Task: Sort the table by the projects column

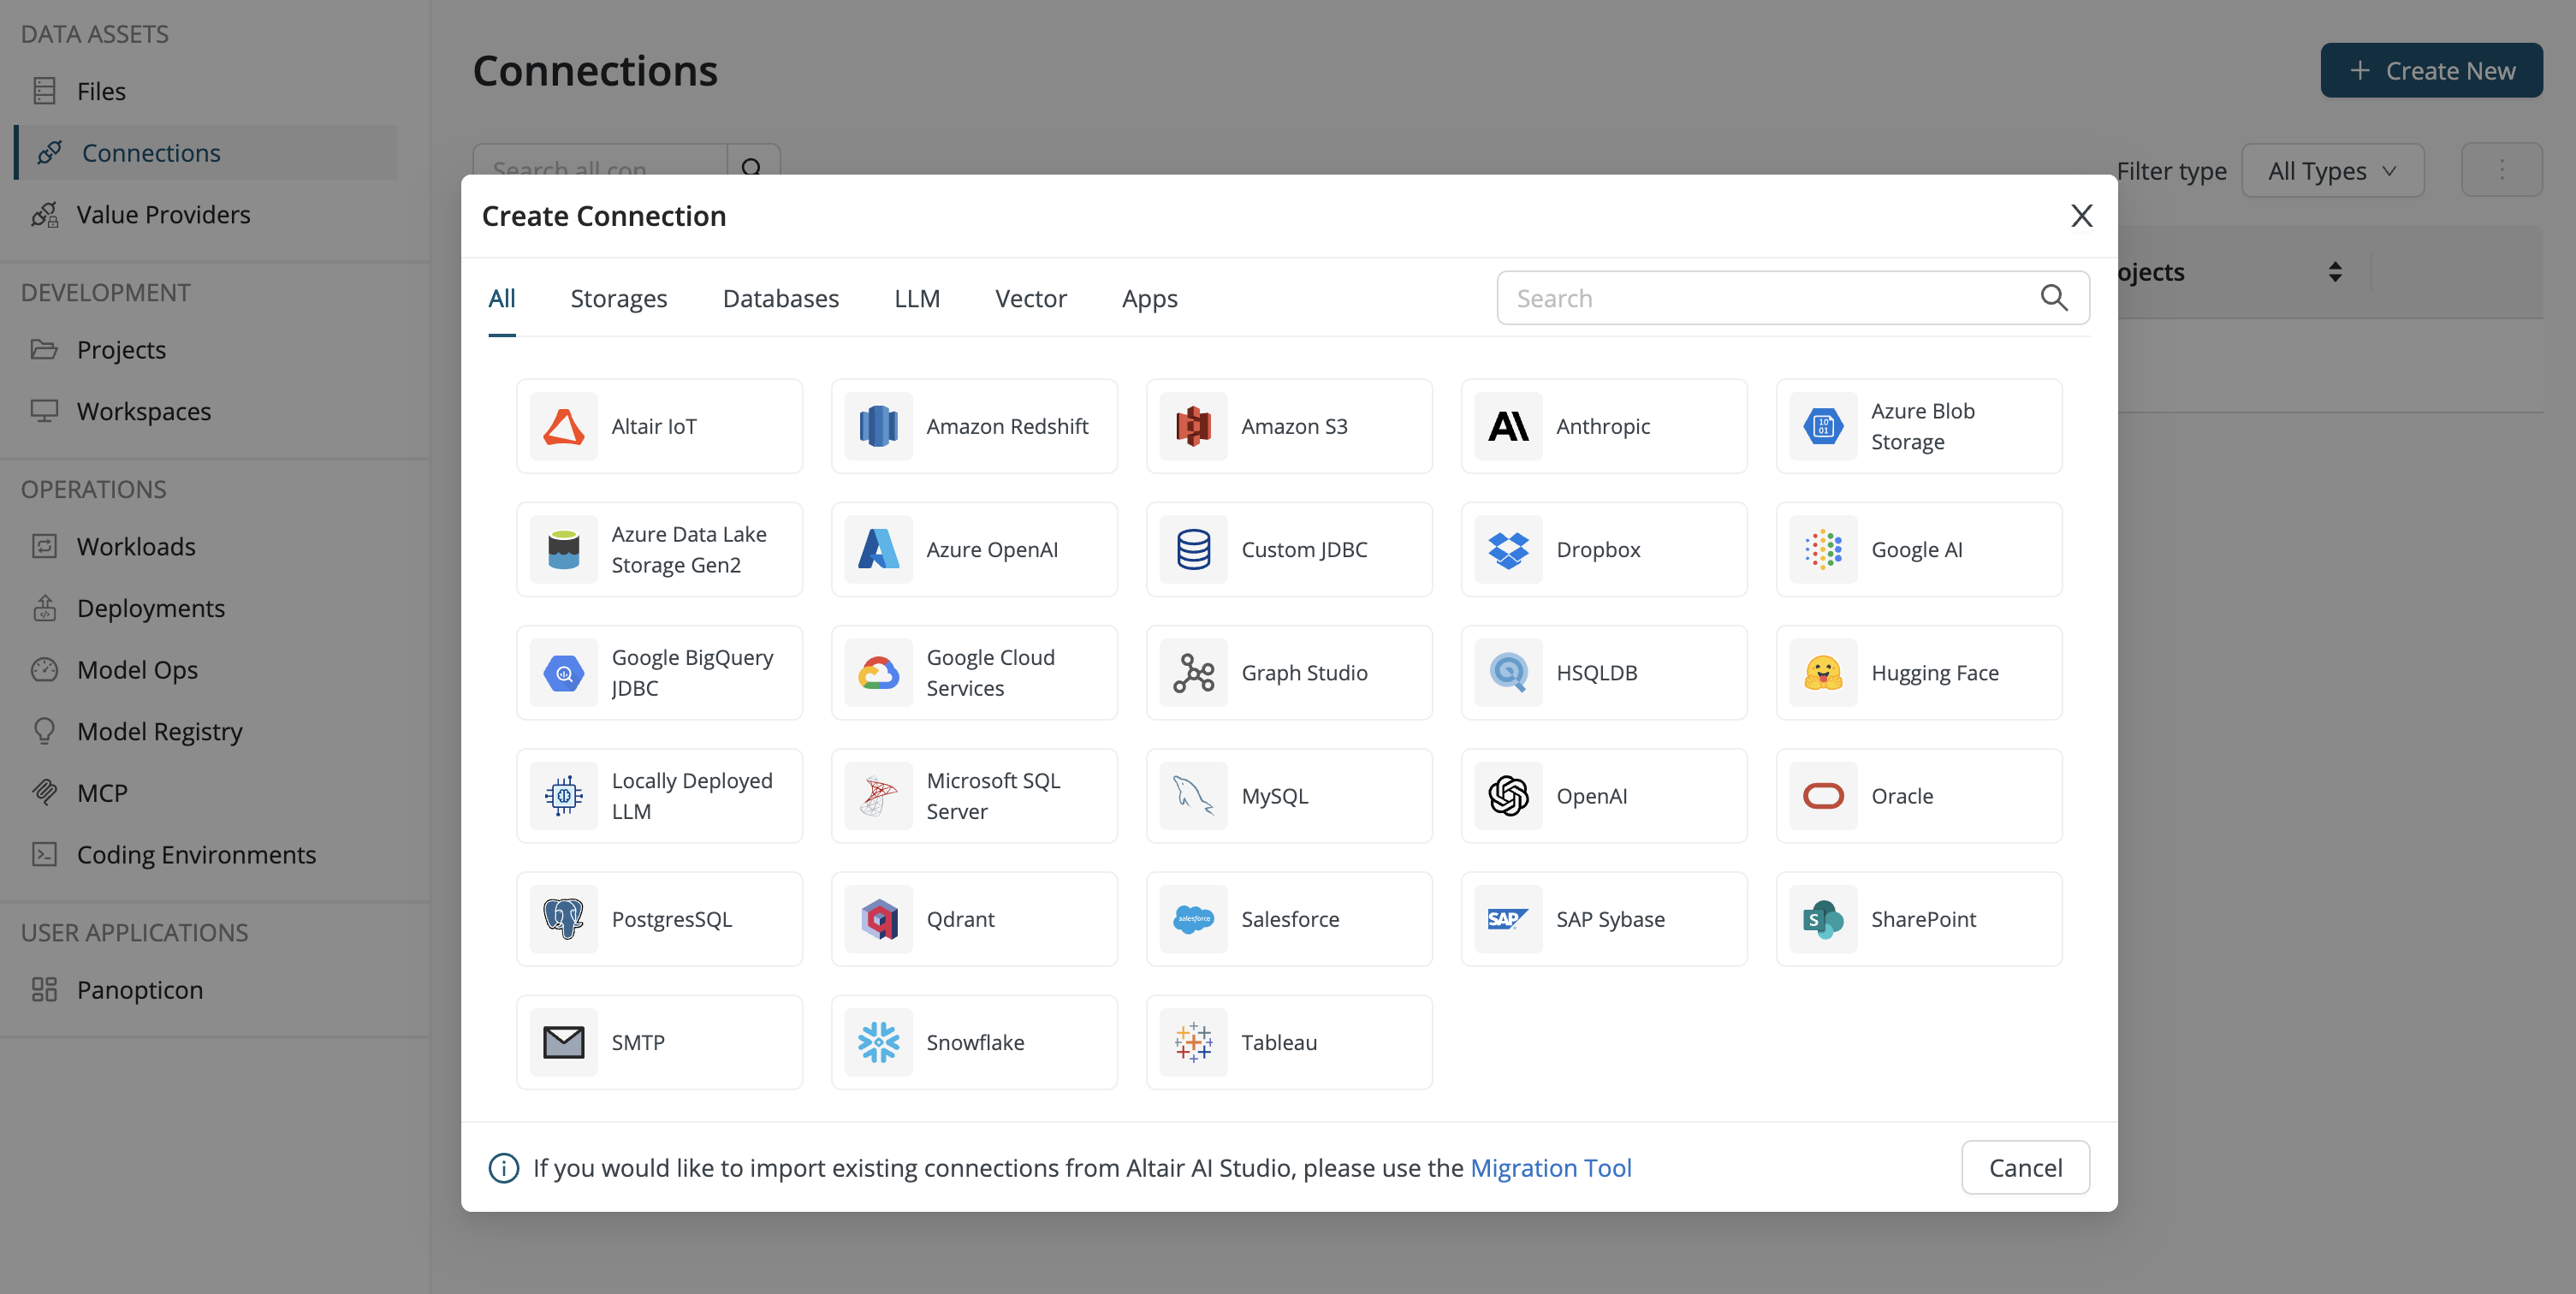Action: [x=2335, y=272]
